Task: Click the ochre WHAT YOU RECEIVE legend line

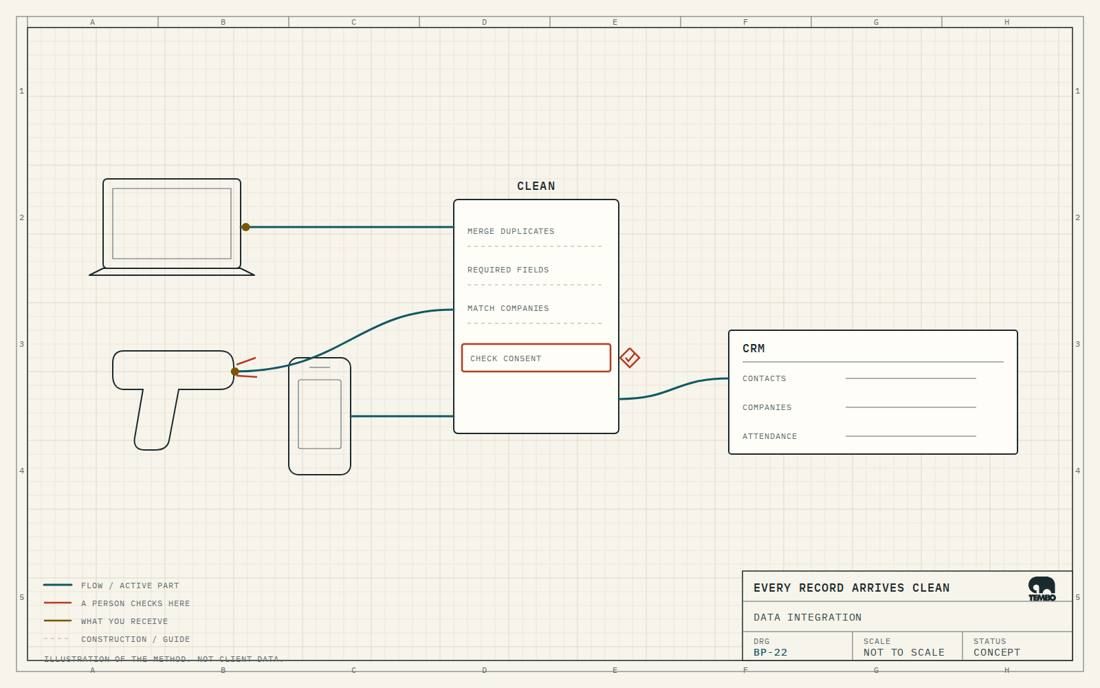Action: click(58, 621)
